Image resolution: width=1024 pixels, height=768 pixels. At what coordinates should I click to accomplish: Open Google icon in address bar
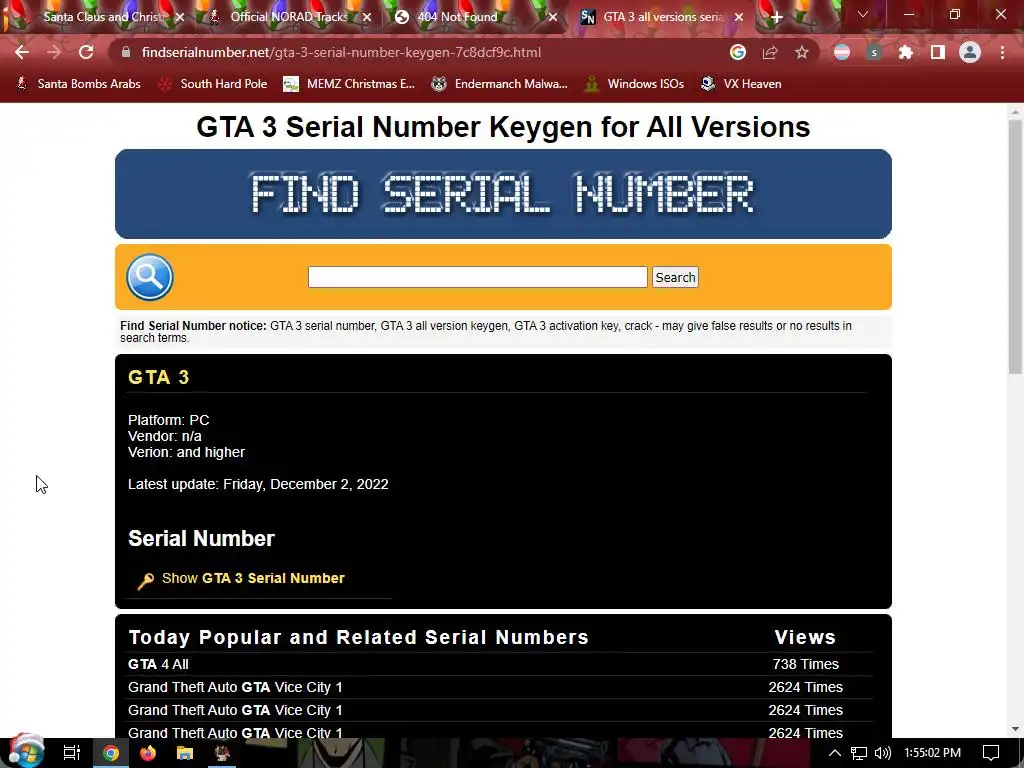coord(738,52)
